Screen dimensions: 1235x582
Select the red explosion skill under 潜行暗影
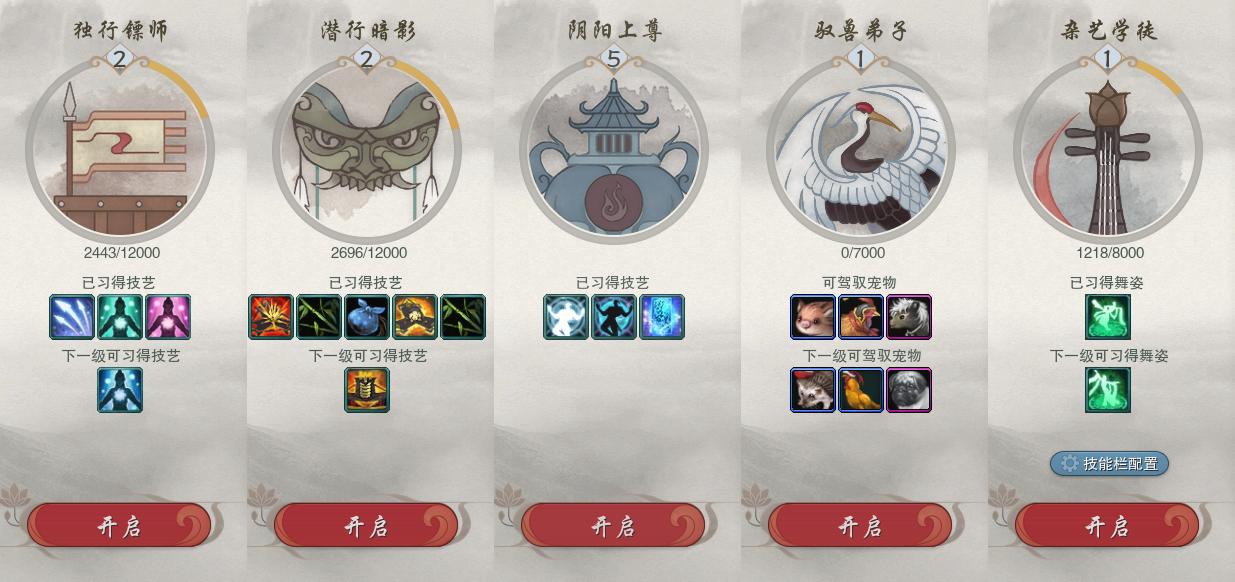click(x=271, y=317)
